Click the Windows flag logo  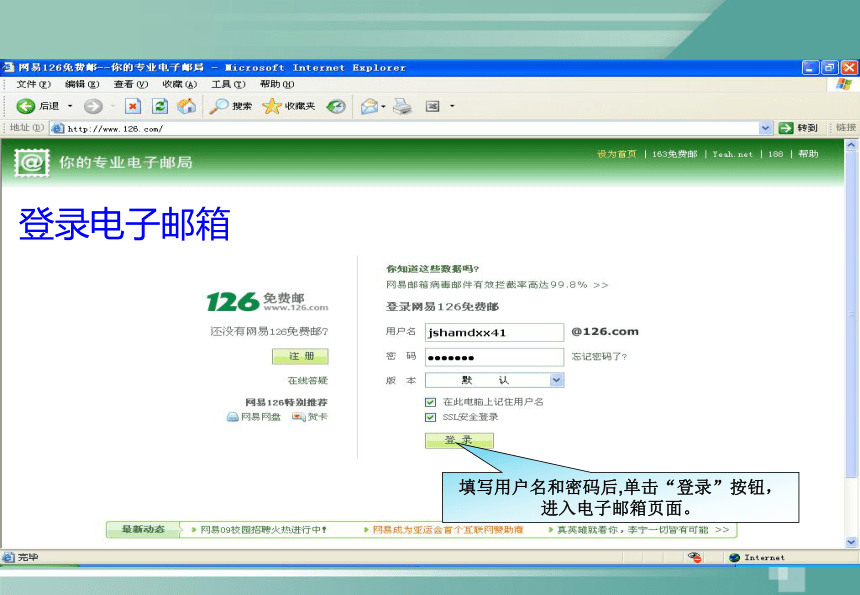point(844,84)
